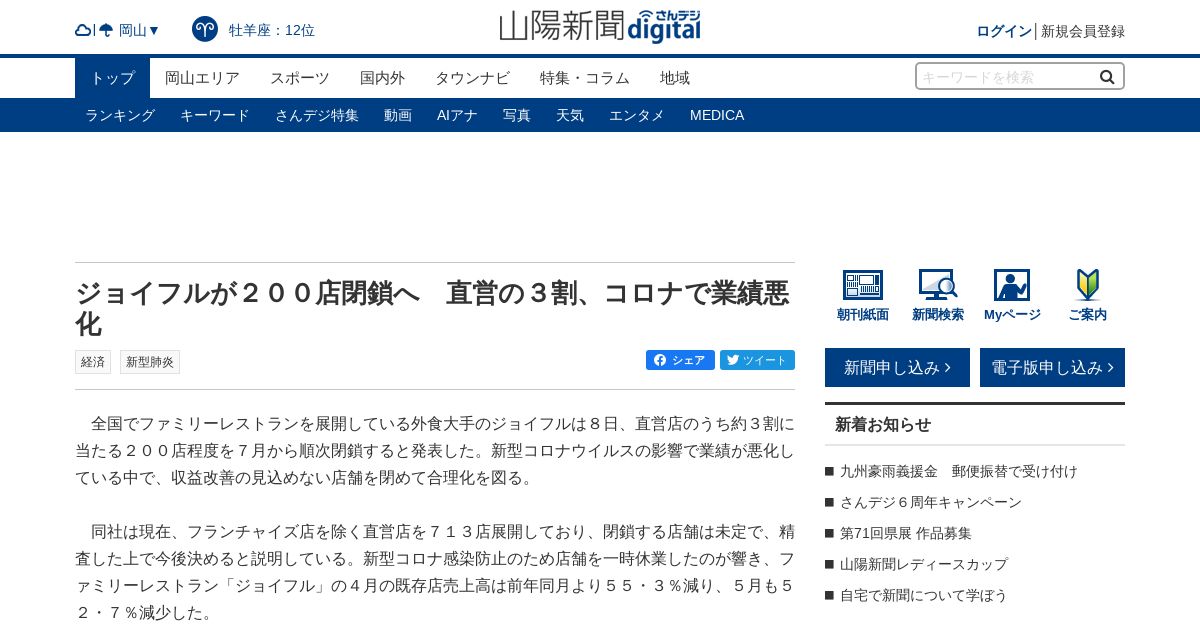Open the 国内外 menu

[x=382, y=78]
